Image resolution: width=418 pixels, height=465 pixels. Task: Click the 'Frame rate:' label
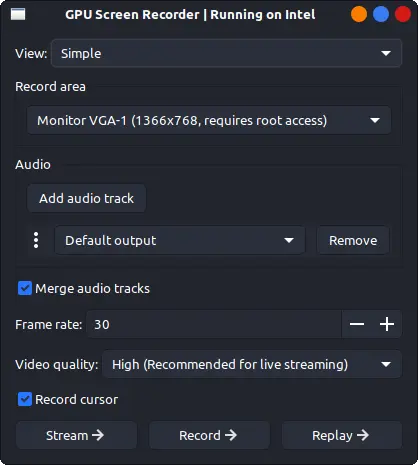[49, 325]
